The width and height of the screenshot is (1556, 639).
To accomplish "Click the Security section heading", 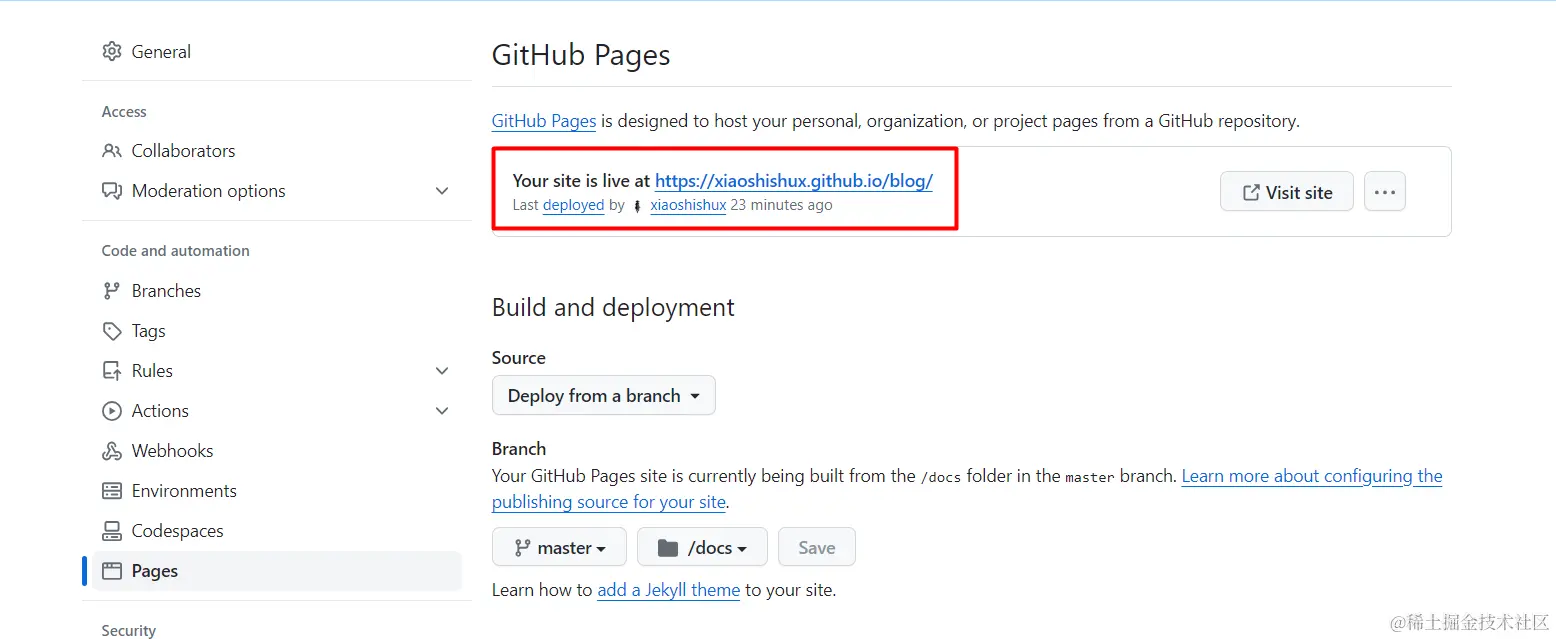I will click(x=129, y=630).
